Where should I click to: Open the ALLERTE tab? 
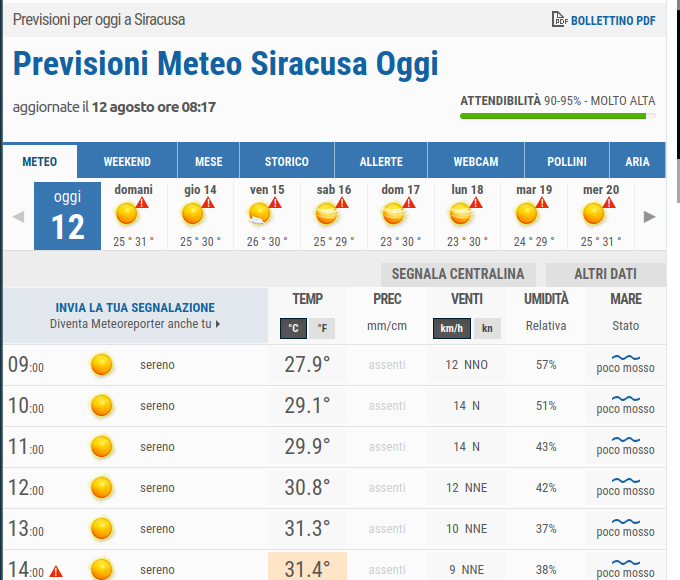380,161
